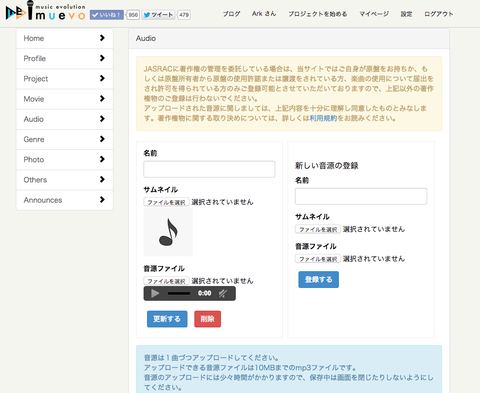Play the audio in the player
480x393 pixels.
pyautogui.click(x=155, y=293)
